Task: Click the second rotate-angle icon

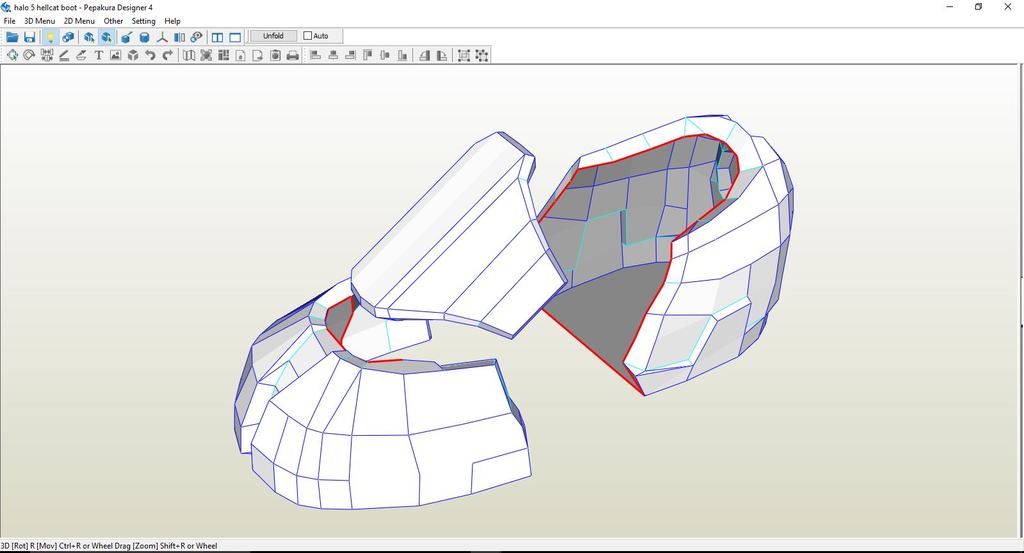Action: pos(442,55)
